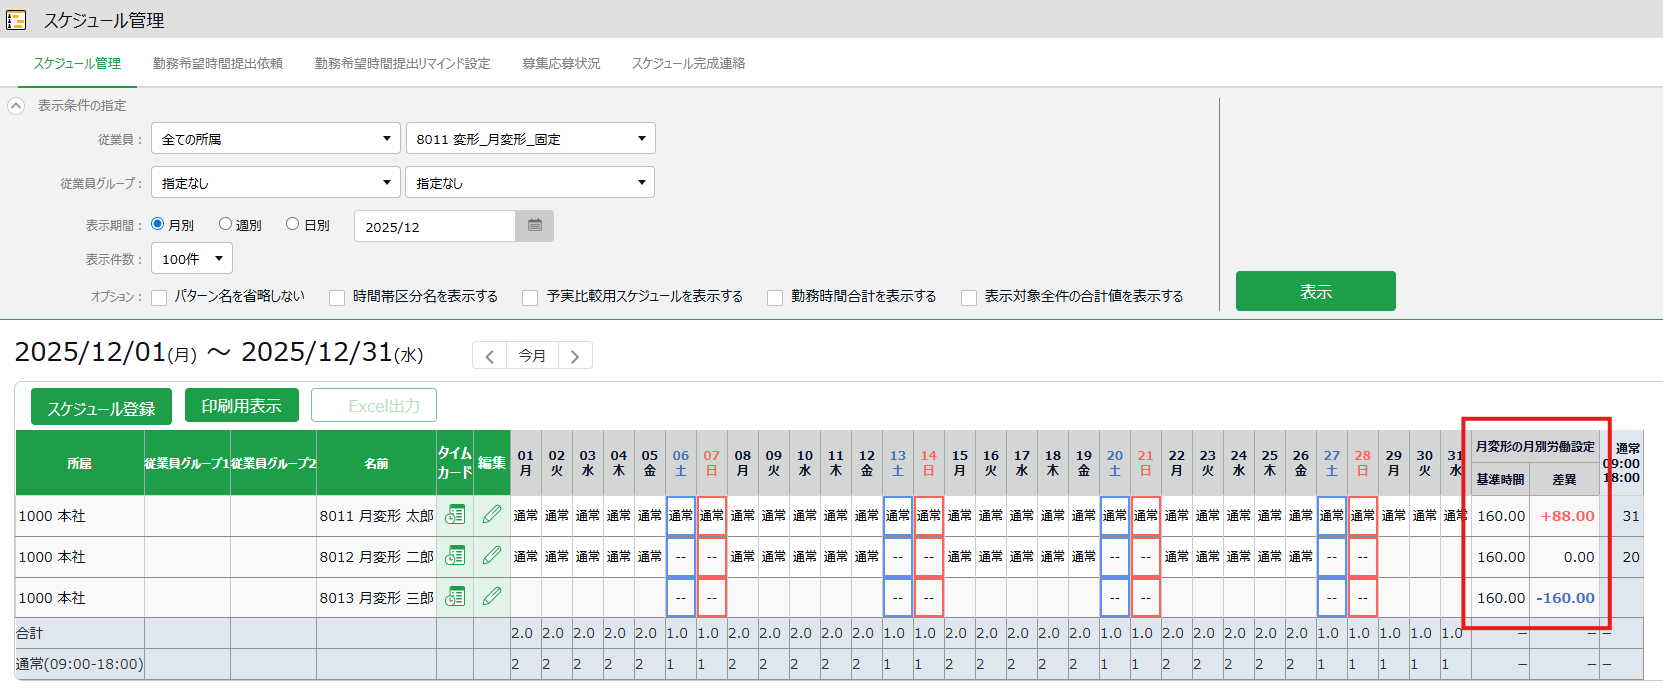The width and height of the screenshot is (1663, 700).
Task: Open the 募集応募状況 tab
Action: point(561,63)
